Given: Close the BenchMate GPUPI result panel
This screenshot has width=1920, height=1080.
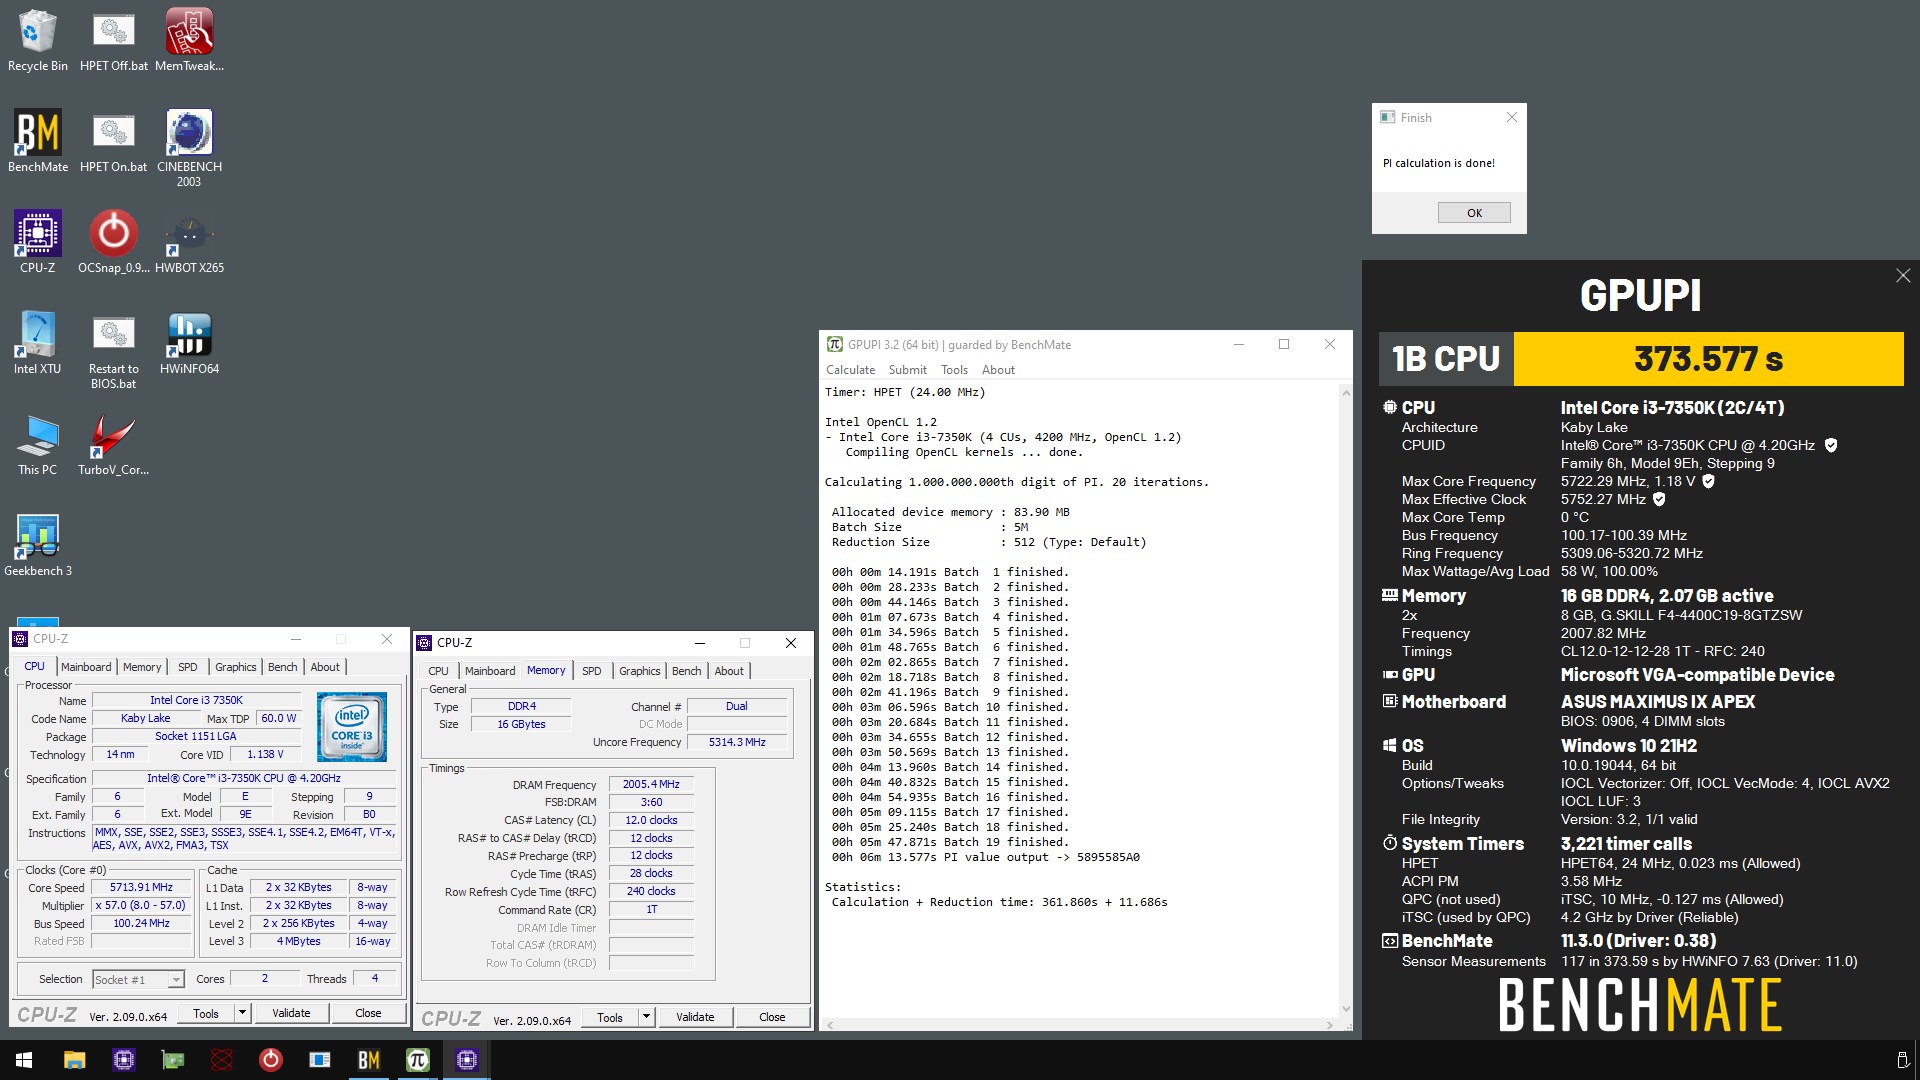Looking at the screenshot, I should coord(1903,276).
